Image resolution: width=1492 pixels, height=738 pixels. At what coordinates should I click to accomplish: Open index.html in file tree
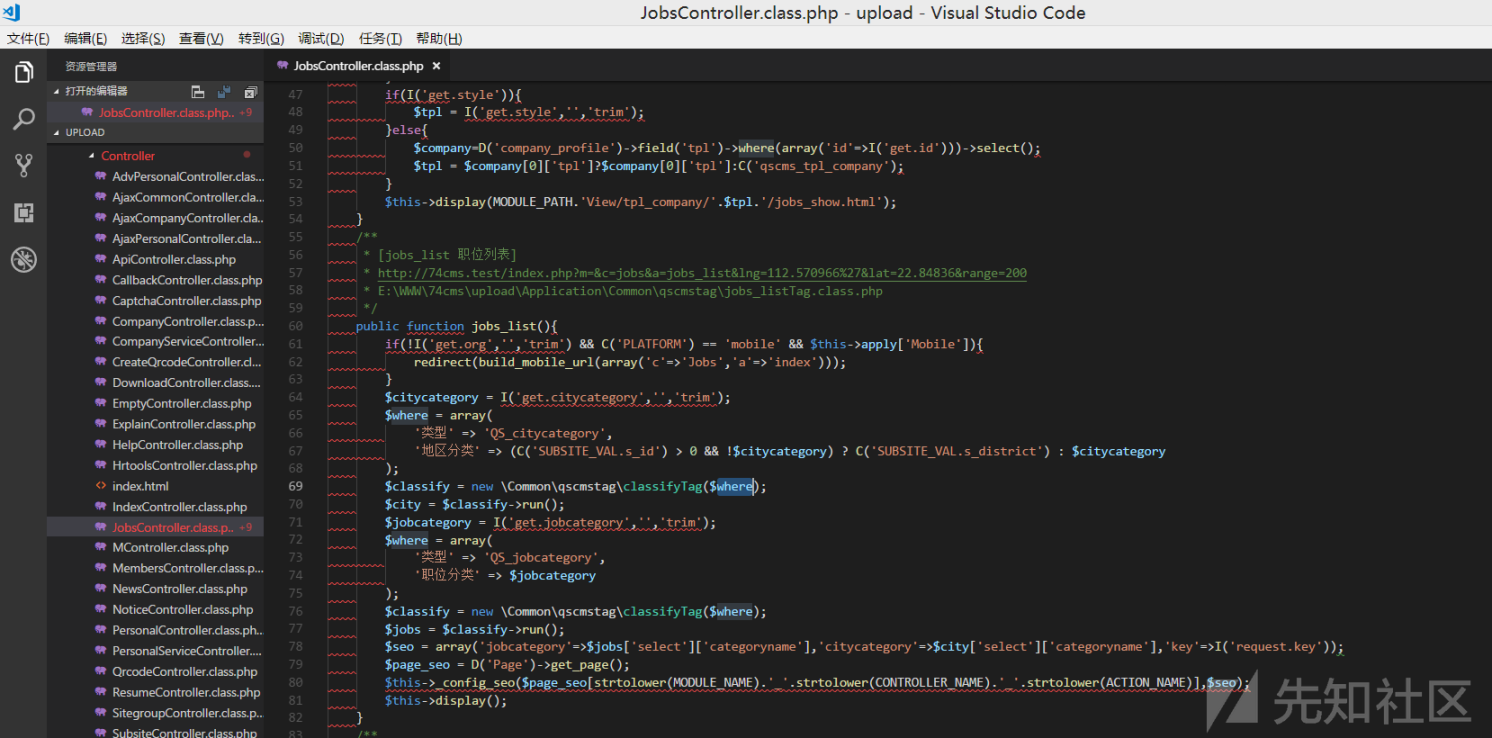click(x=140, y=486)
